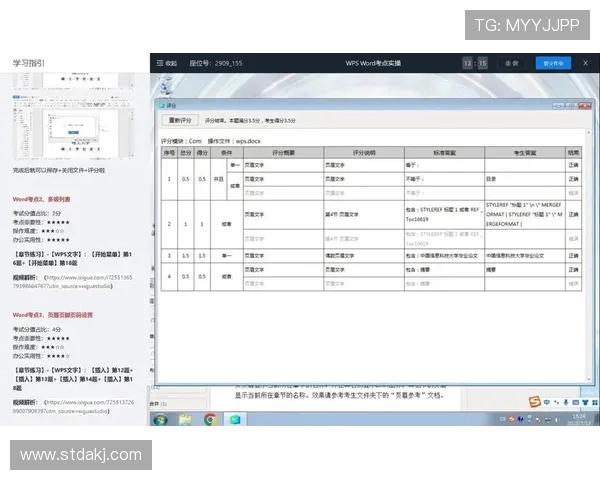
Task: Click the blue submit button in top bar
Action: tap(553, 63)
